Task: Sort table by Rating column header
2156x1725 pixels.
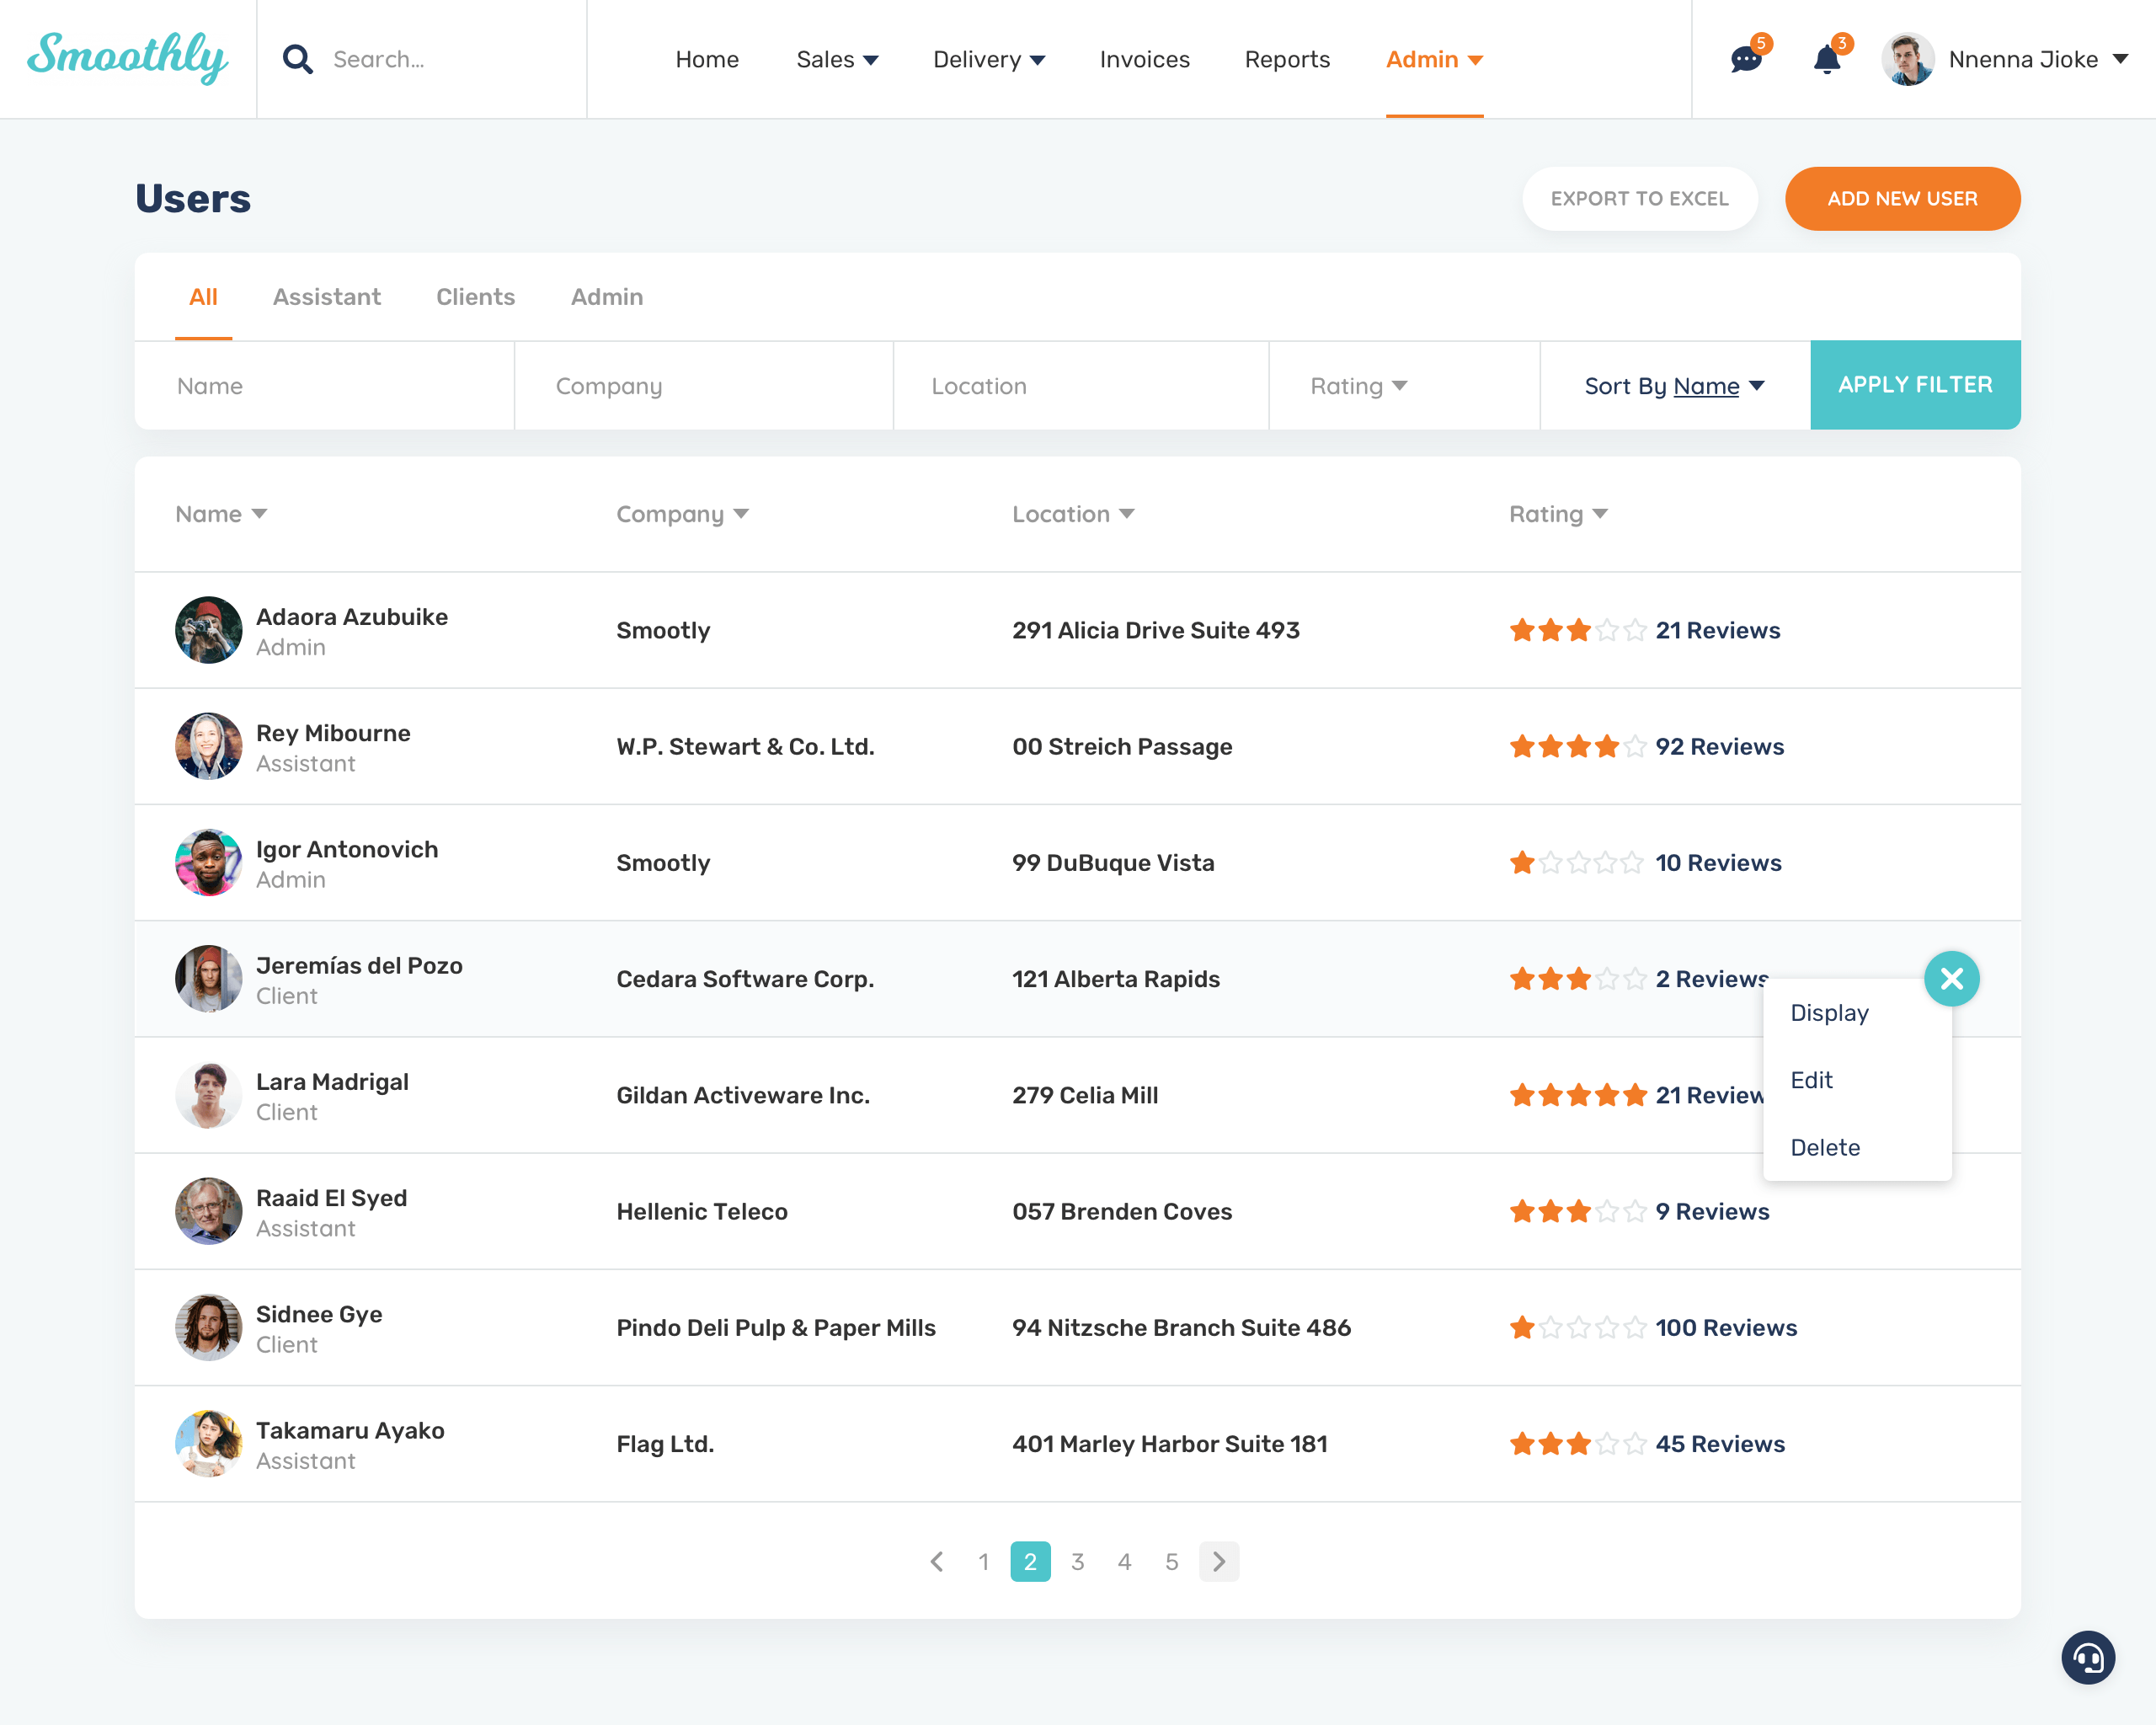Action: coord(1558,514)
